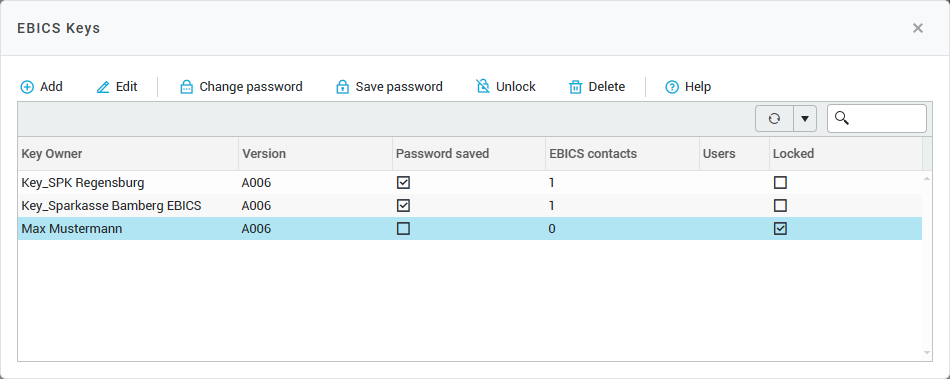Select the Key_SPK Regensburg row
Image resolution: width=950 pixels, height=379 pixels.
(x=470, y=182)
